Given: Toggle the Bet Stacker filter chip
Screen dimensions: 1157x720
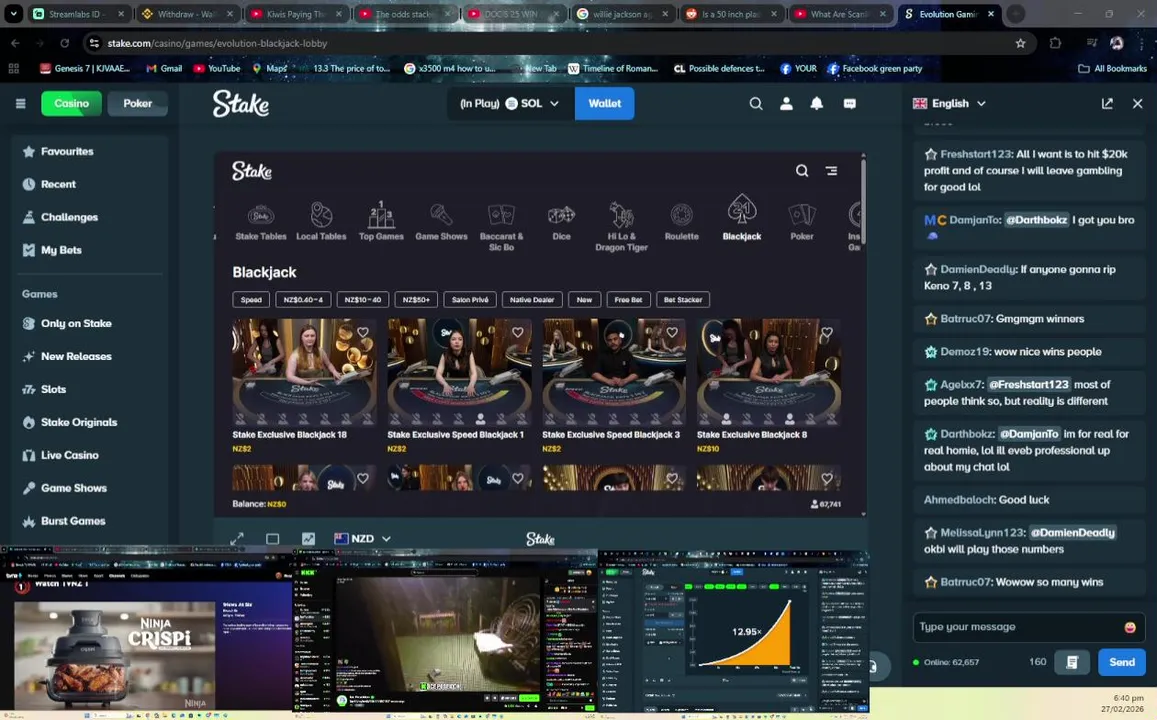Looking at the screenshot, I should click(683, 300).
